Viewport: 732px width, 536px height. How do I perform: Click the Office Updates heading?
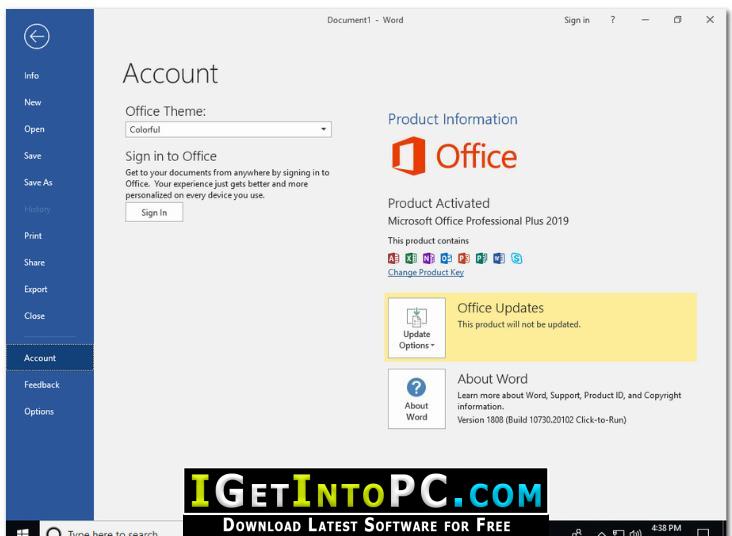pos(500,308)
